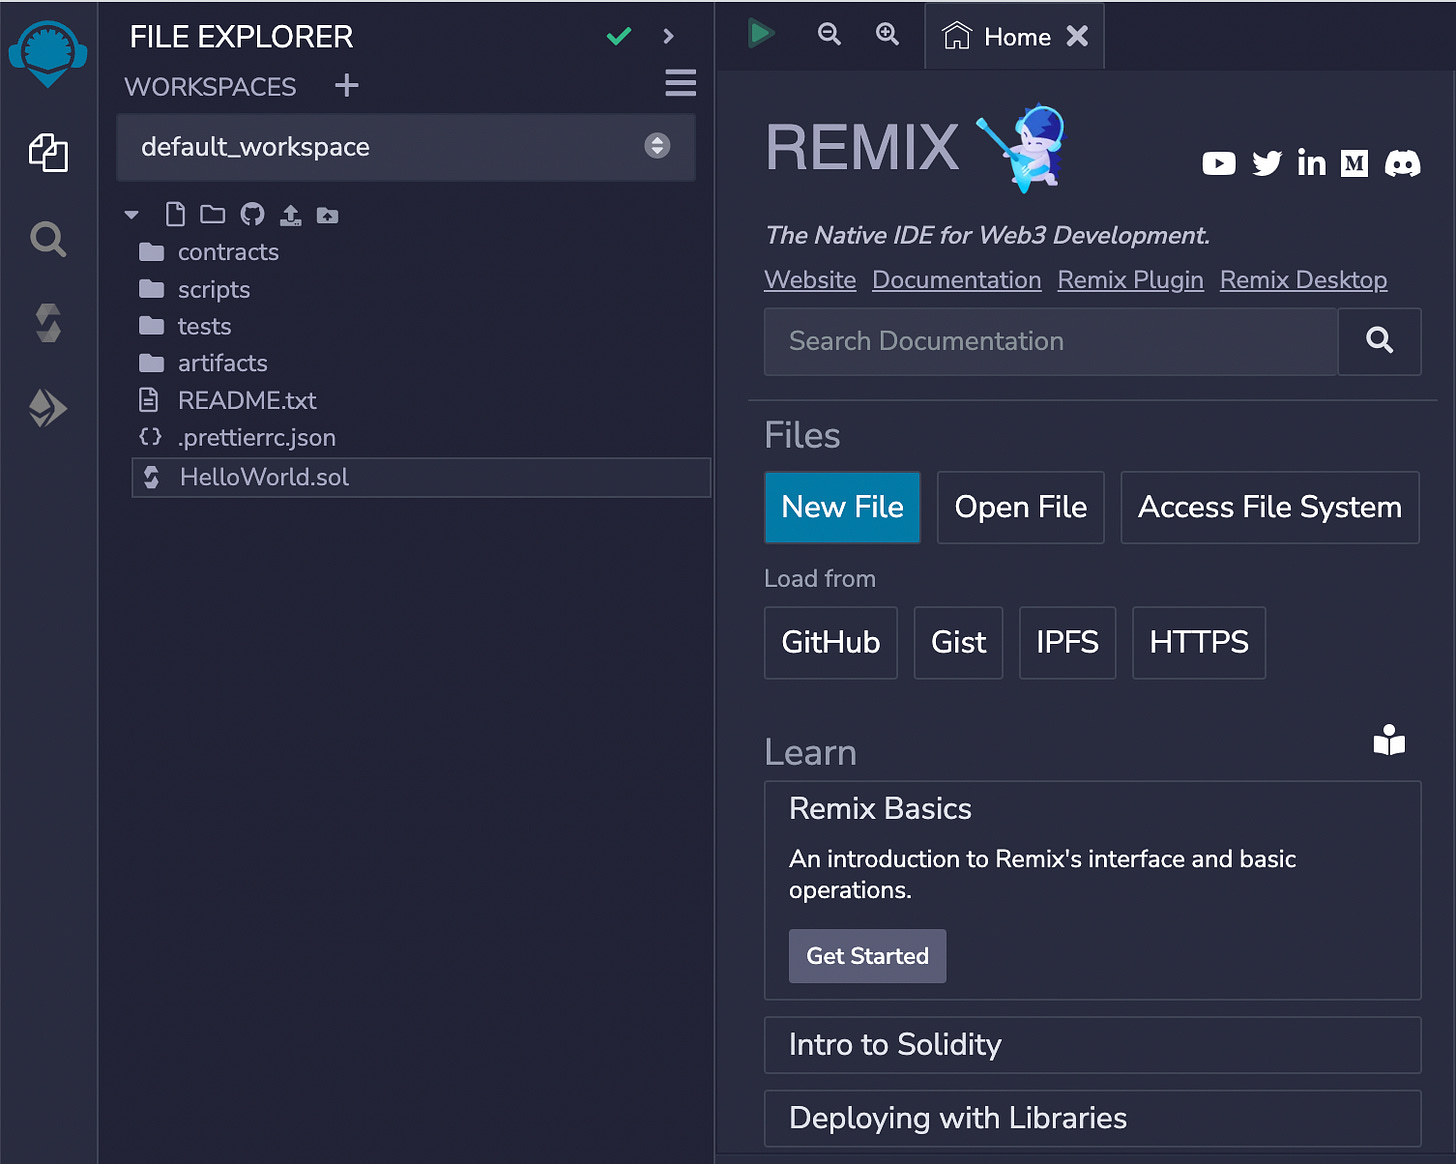Viewport: 1456px width, 1164px height.
Task: Click the Remix Plugin link
Action: pyautogui.click(x=1131, y=280)
